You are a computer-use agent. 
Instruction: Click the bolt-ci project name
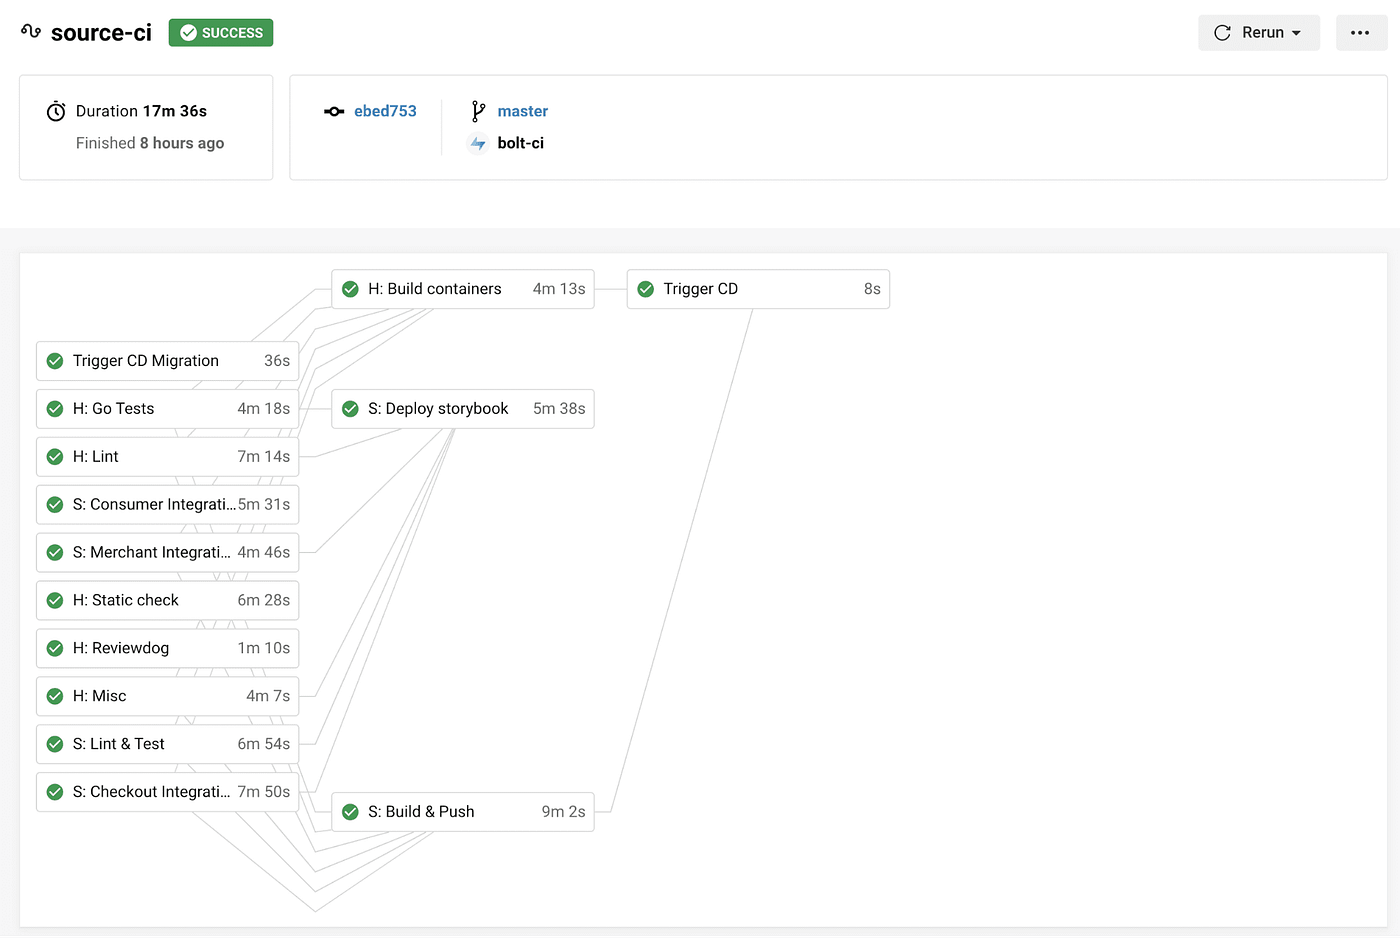coord(521,143)
